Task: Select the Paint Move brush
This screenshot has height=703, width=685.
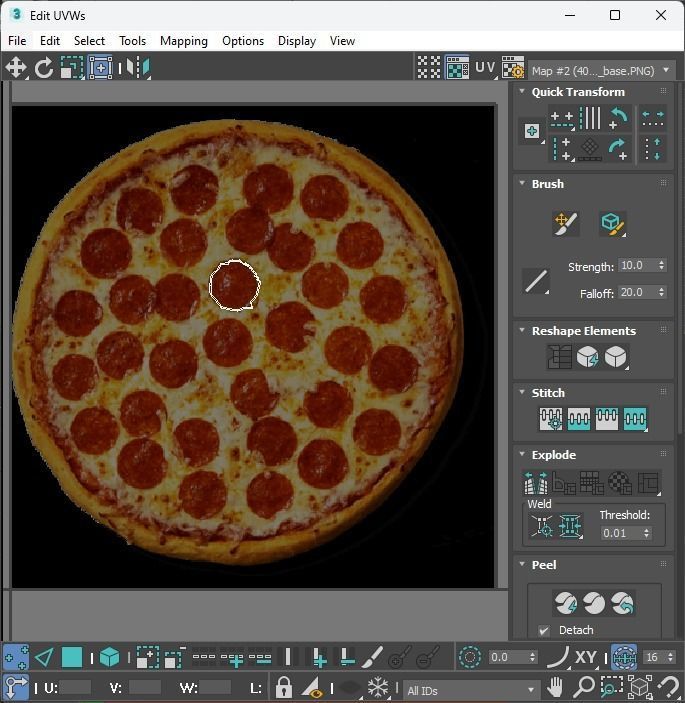Action: pos(566,224)
